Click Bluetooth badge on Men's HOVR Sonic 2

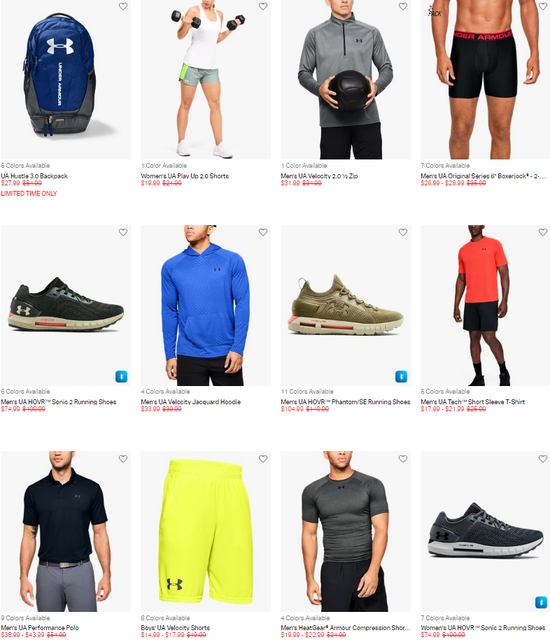[121, 376]
